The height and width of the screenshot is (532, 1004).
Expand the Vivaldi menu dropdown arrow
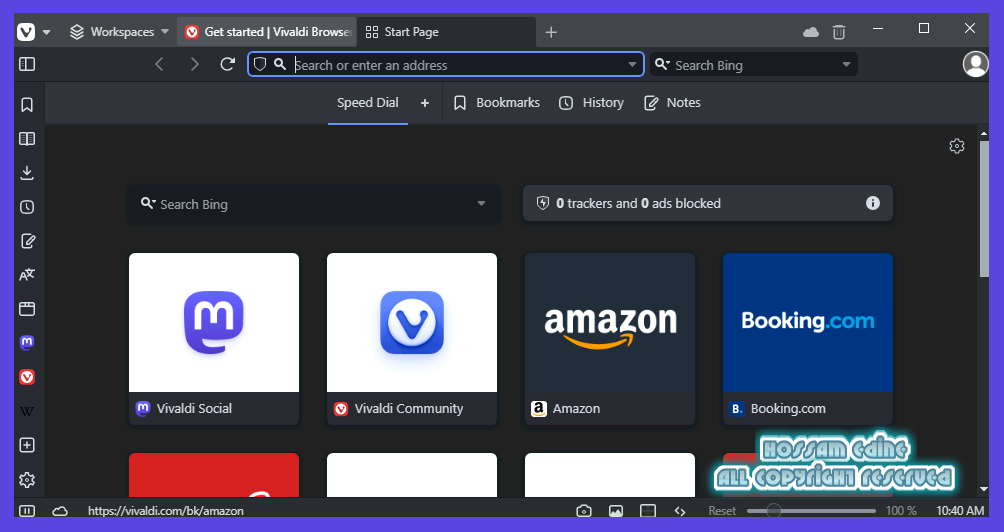coord(47,32)
